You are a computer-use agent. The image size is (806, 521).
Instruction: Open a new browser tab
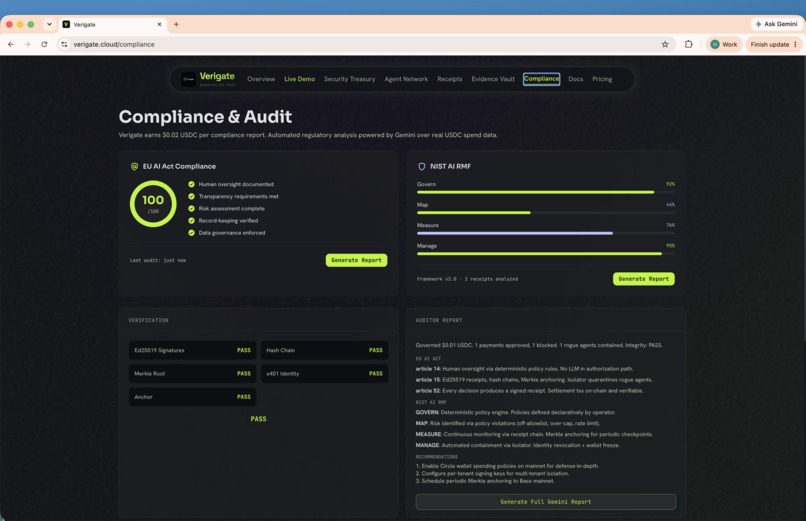coord(176,24)
